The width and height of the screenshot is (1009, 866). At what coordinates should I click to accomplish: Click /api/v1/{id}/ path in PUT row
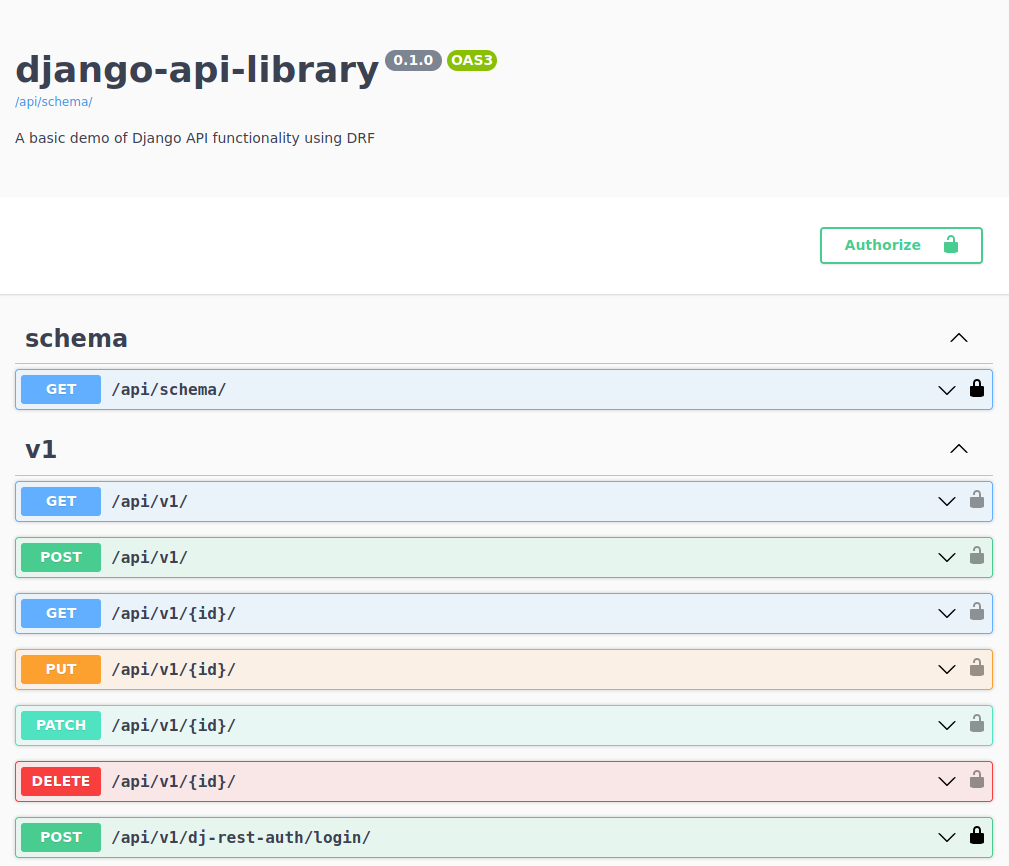[x=174, y=670]
